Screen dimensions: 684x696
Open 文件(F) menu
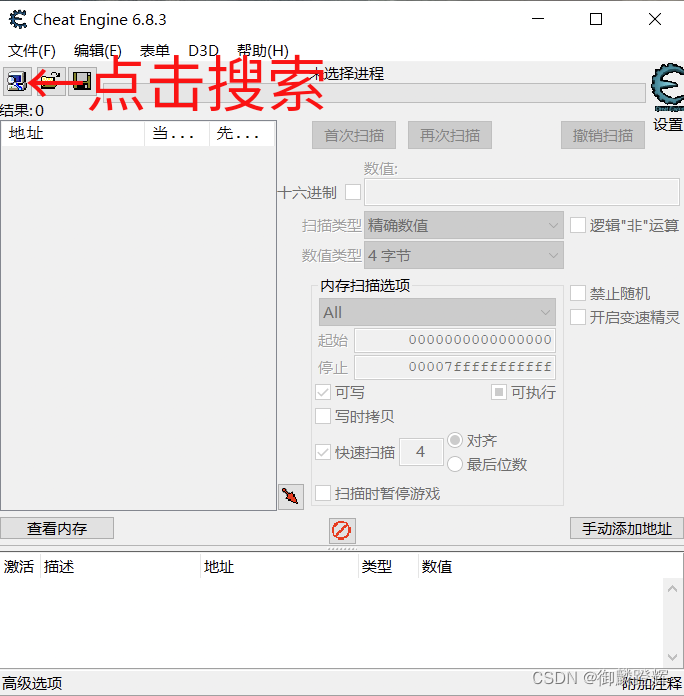point(32,51)
